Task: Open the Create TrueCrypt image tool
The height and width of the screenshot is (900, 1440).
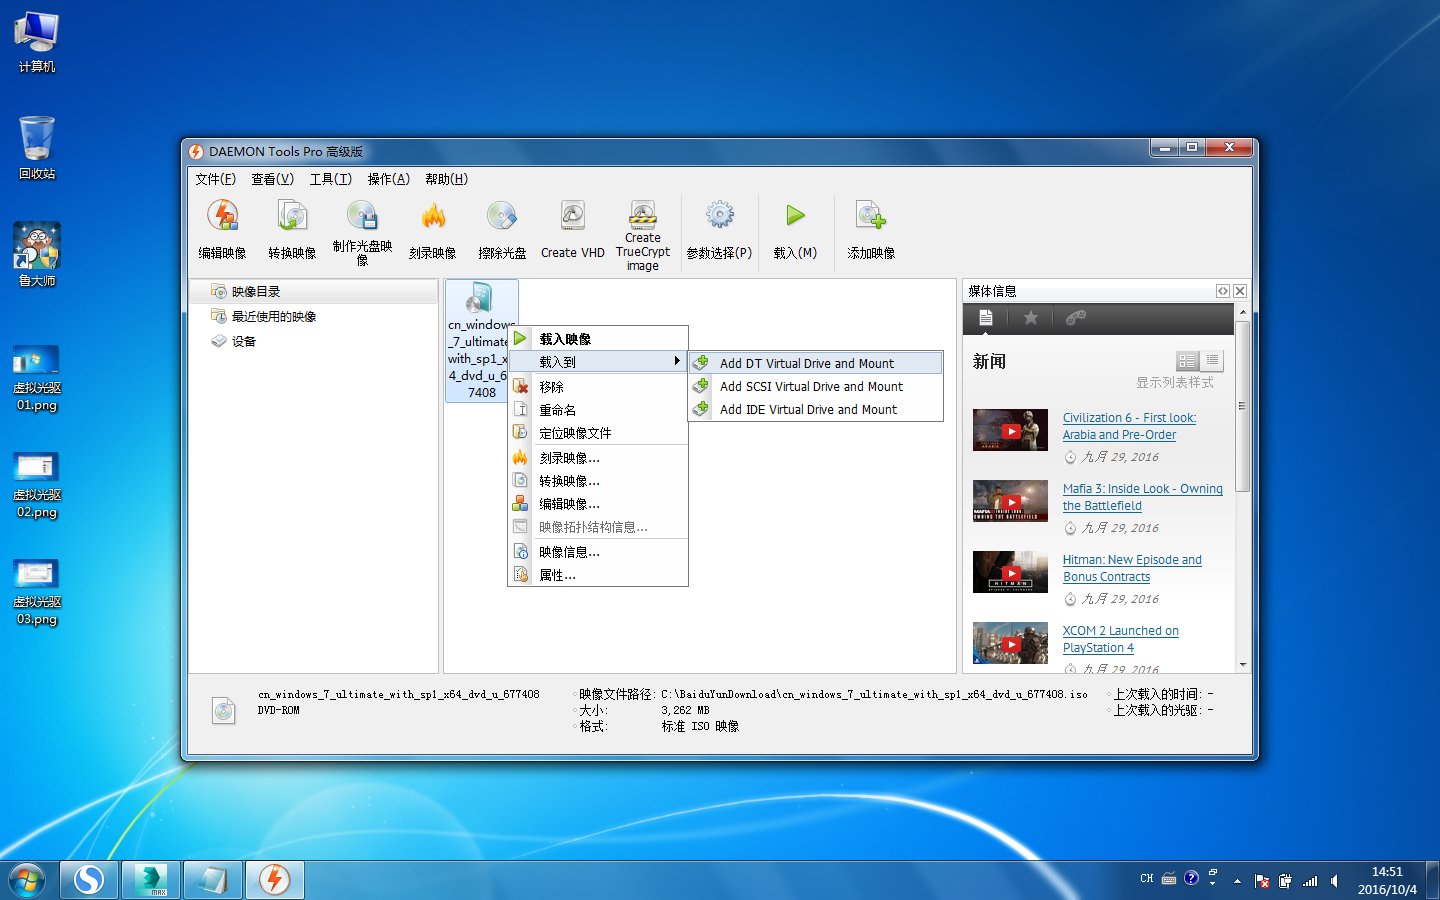Action: 641,225
